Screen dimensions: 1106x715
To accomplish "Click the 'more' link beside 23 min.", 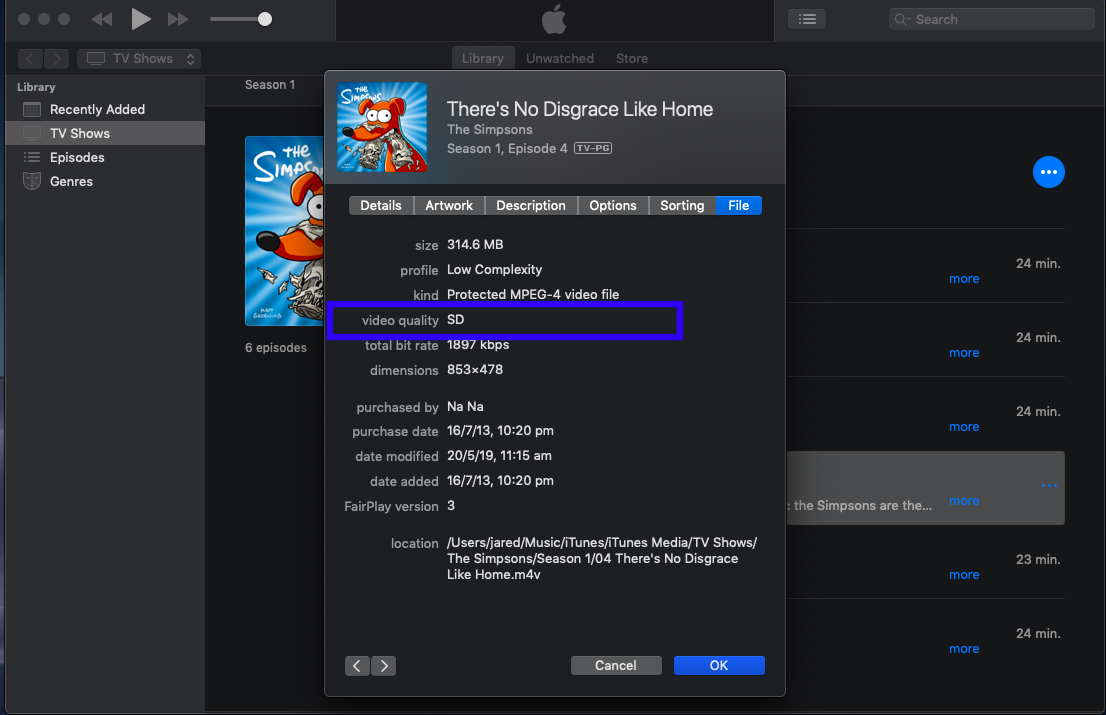I will pyautogui.click(x=964, y=575).
